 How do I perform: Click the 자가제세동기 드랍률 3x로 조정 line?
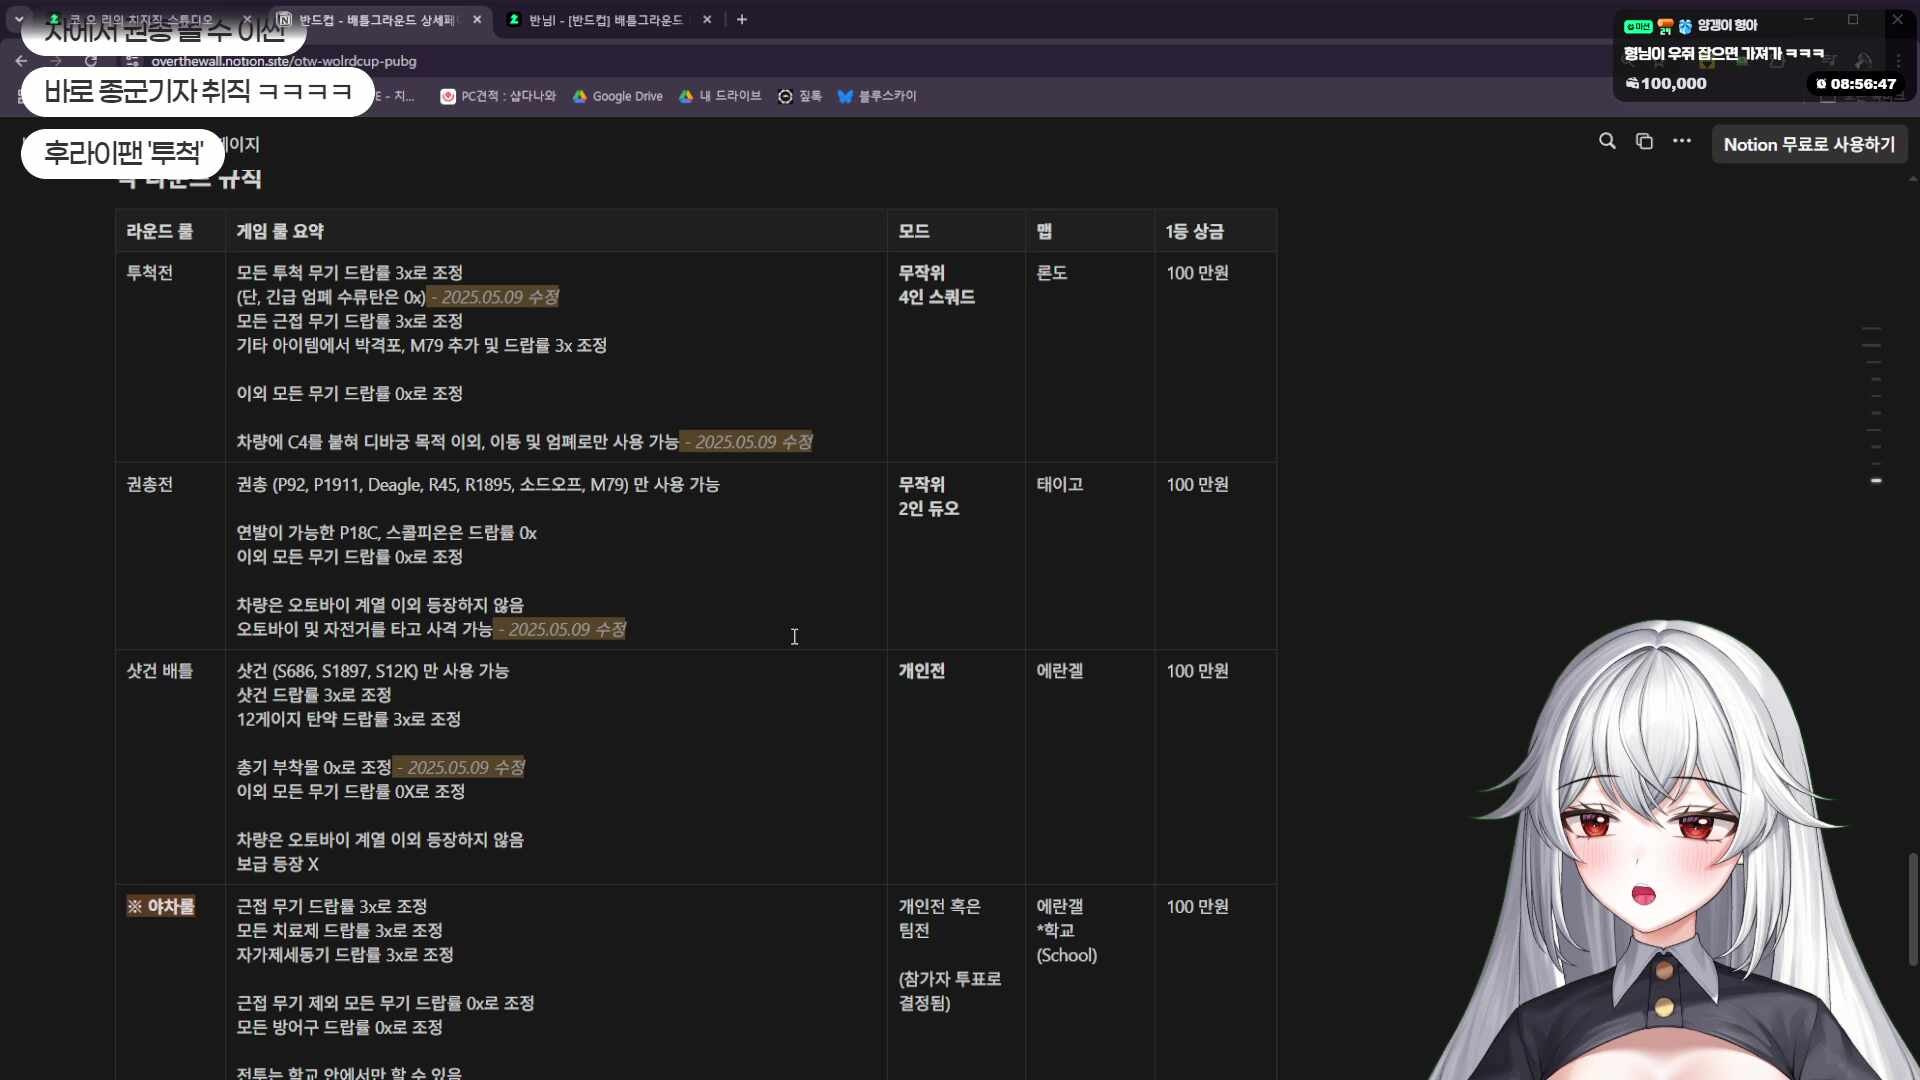tap(345, 956)
